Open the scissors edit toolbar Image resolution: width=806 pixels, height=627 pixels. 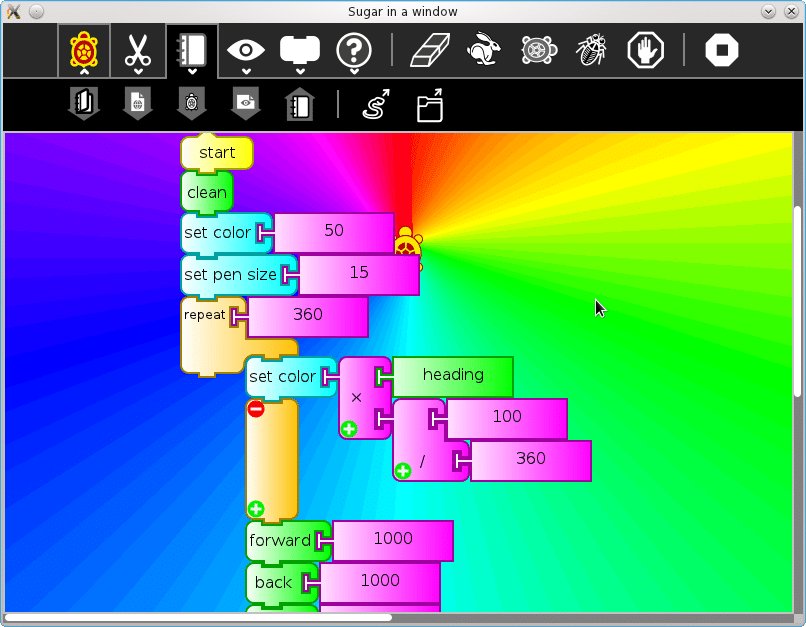click(x=137, y=50)
